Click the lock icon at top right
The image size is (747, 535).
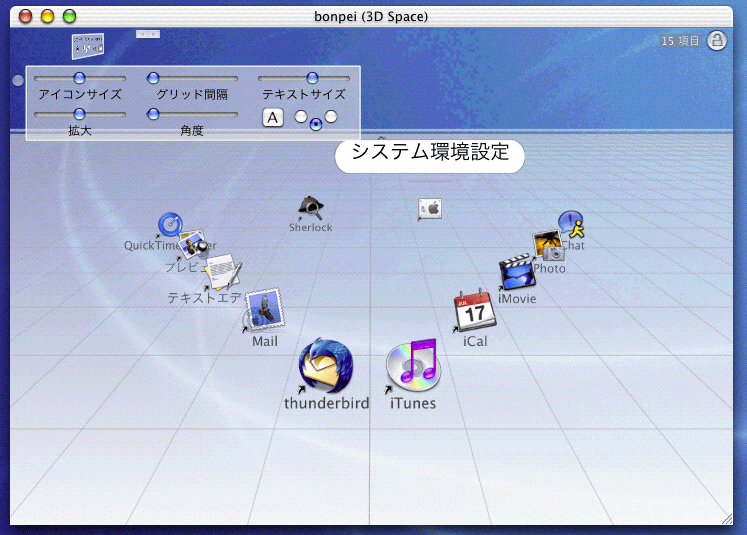(717, 40)
